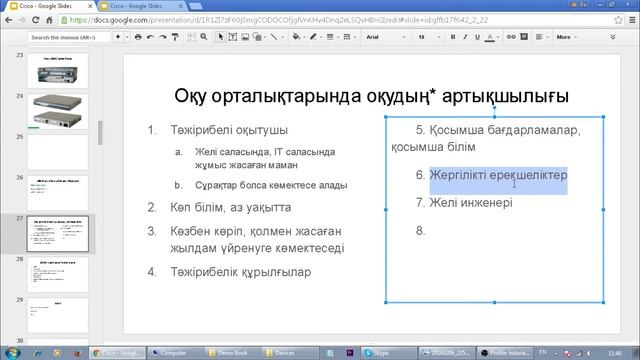640x360 pixels.
Task: Select the line tool
Action: 273,37
